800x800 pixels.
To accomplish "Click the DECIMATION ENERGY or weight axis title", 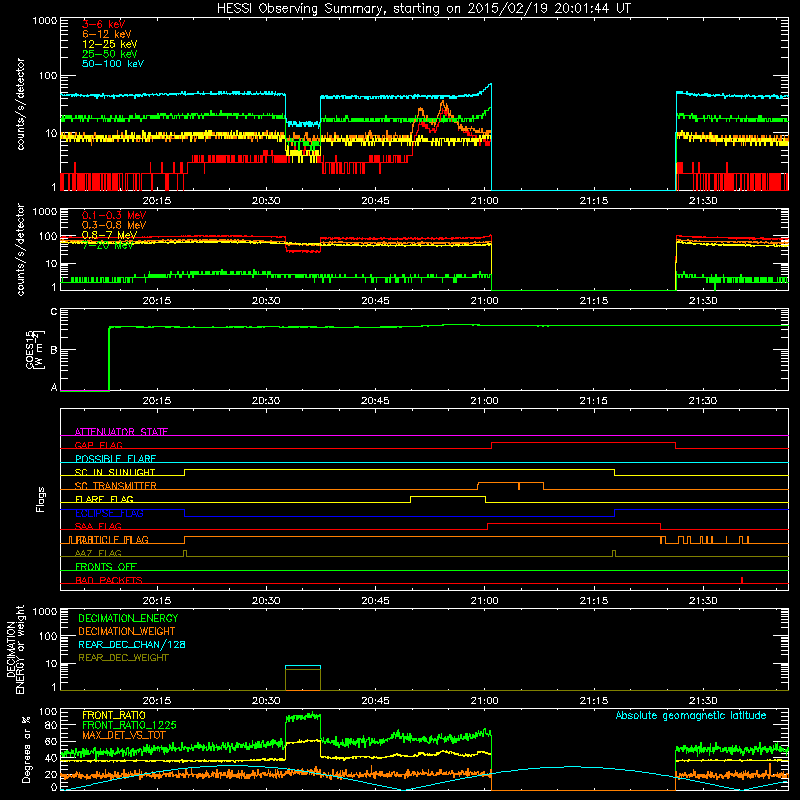I will pyautogui.click(x=15, y=649).
